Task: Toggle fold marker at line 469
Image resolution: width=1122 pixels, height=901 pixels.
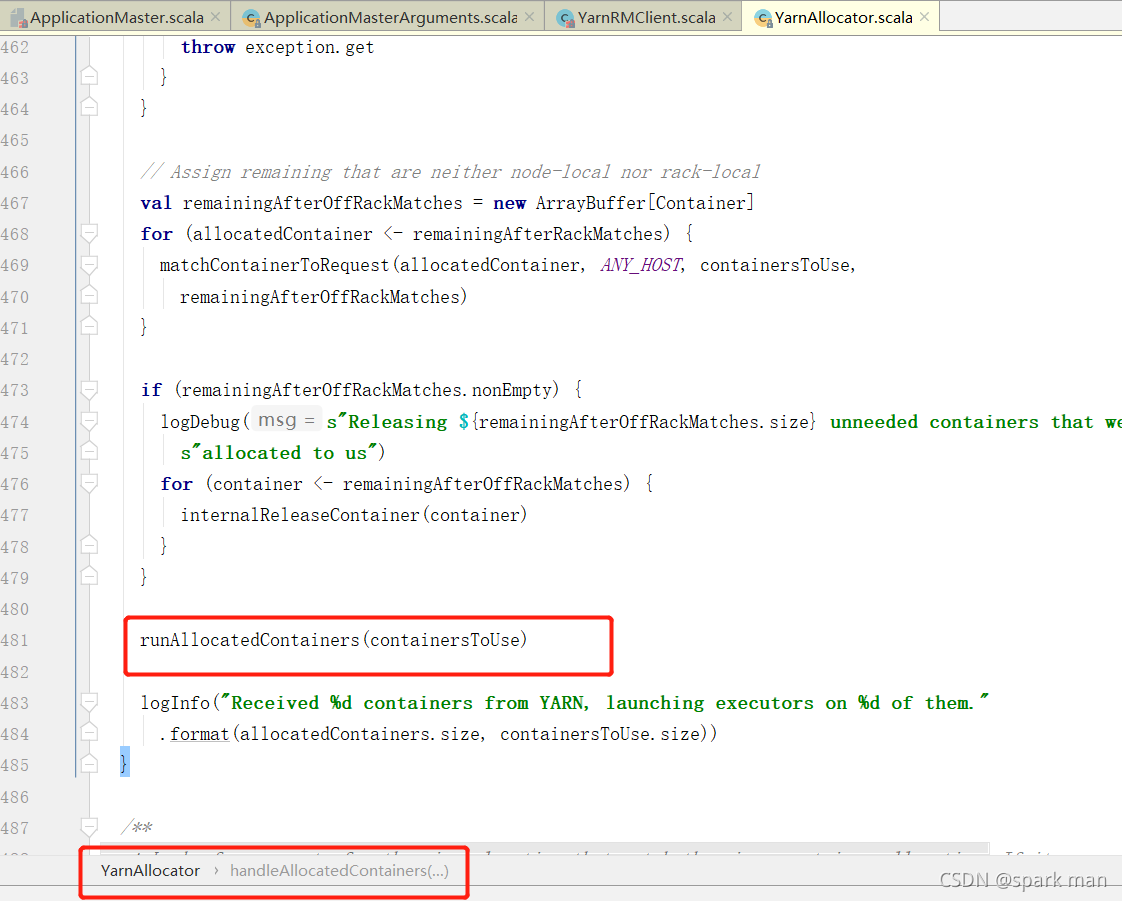Action: coord(89,264)
